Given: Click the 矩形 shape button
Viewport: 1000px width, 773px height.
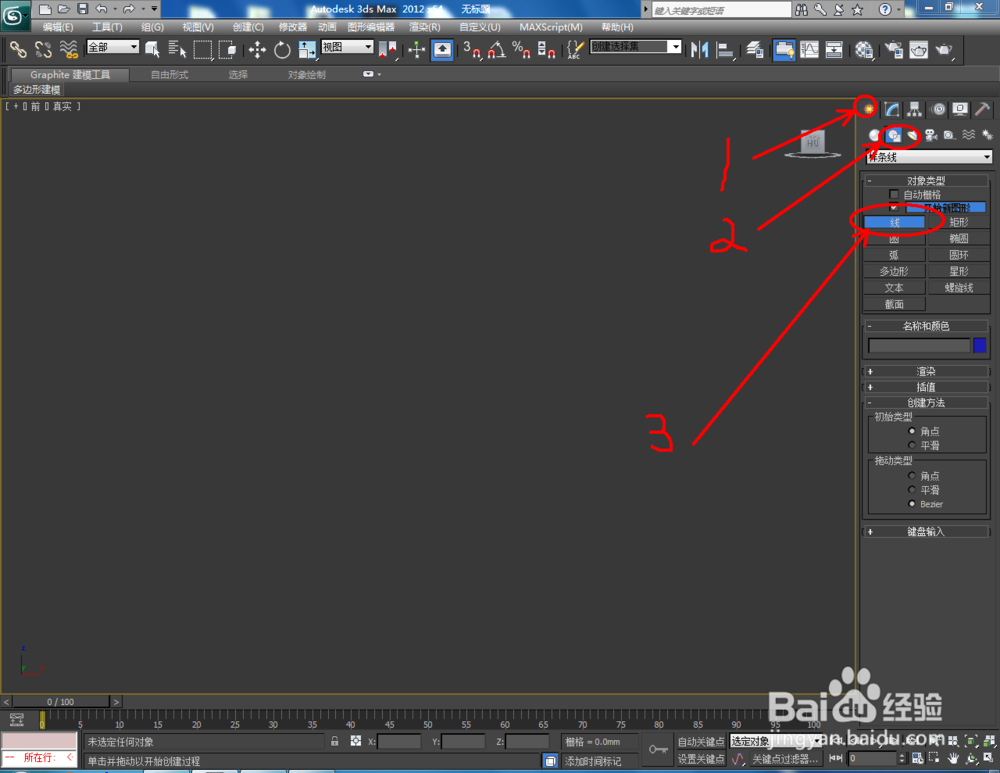Looking at the screenshot, I should point(959,222).
